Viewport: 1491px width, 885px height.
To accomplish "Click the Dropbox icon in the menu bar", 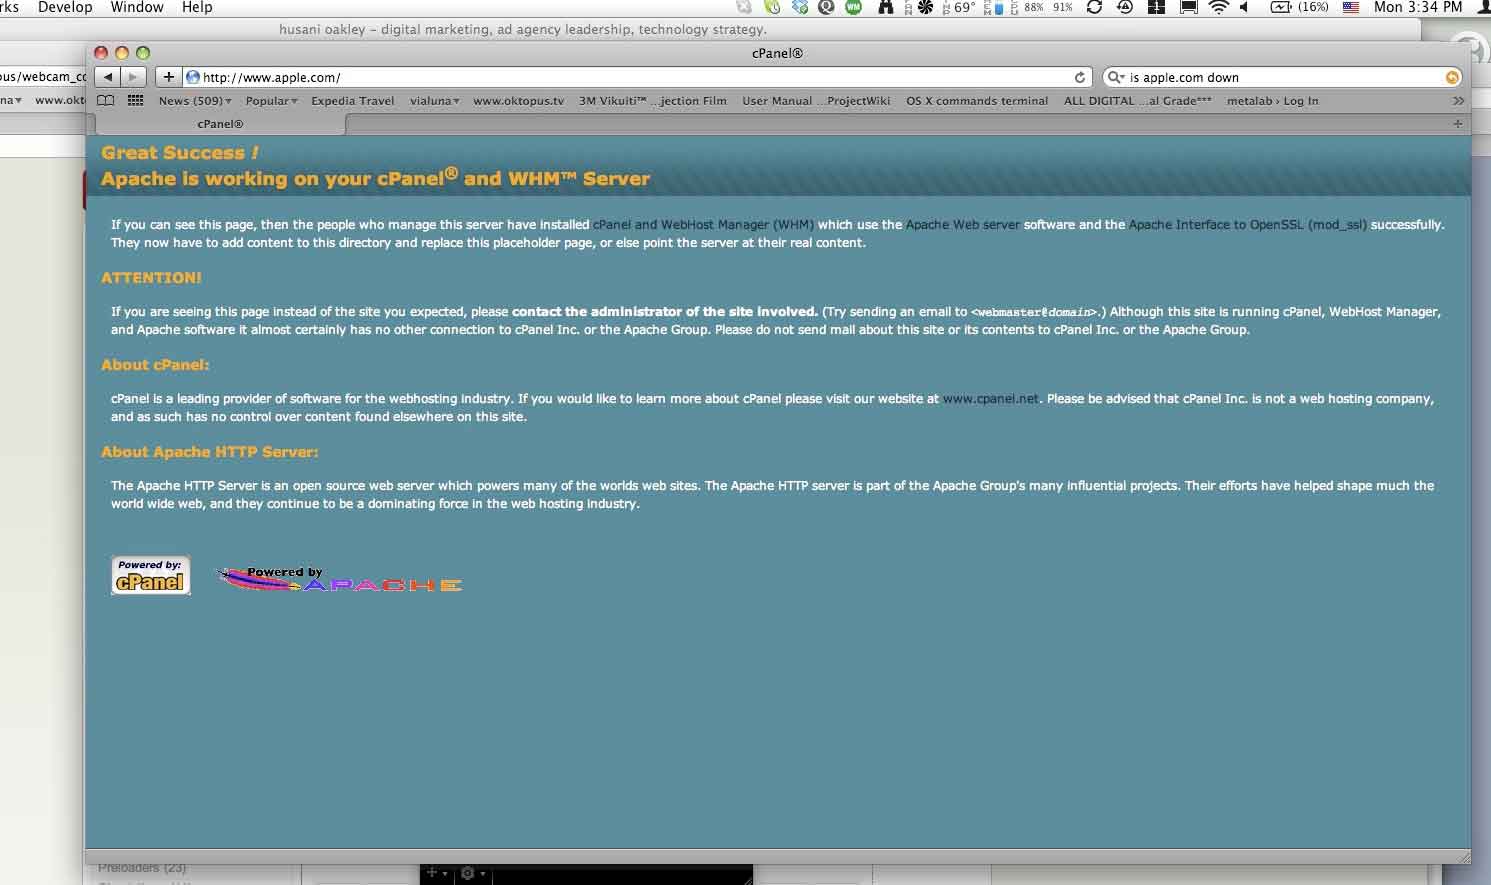I will [x=799, y=7].
